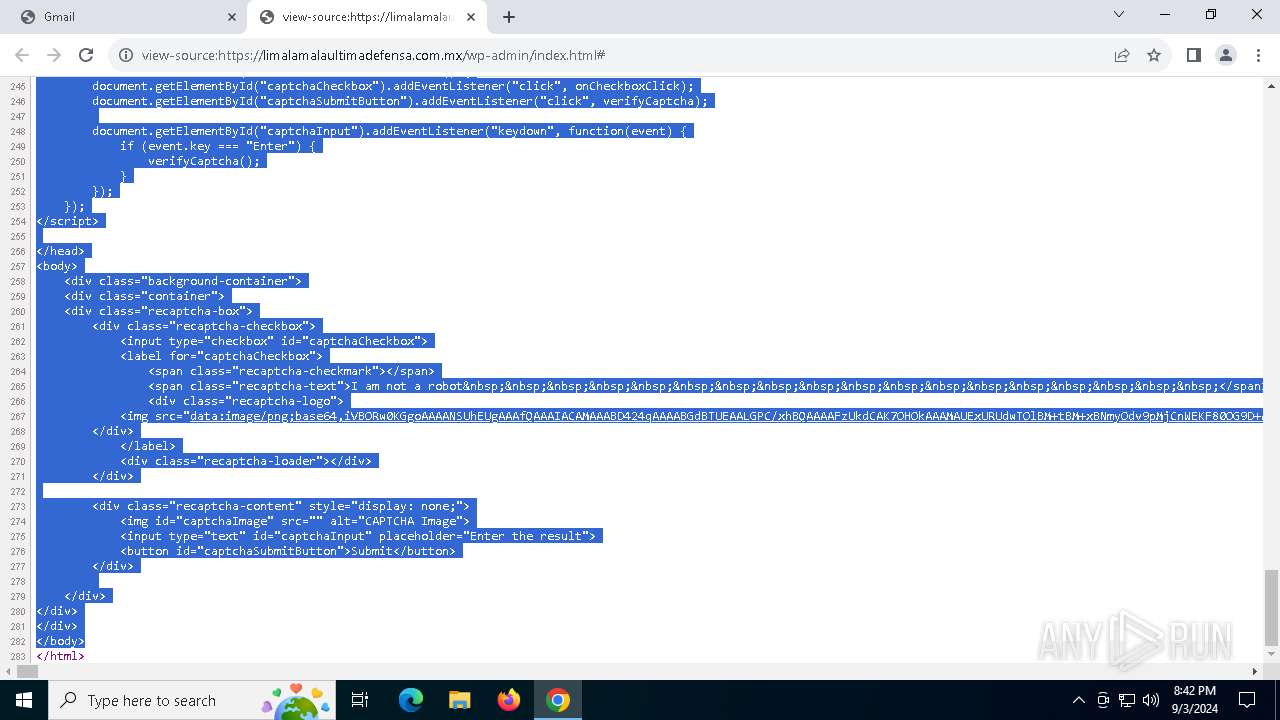Screen dimensions: 1280x720
Task: Select the Chrome taskbar icon
Action: (x=558, y=700)
